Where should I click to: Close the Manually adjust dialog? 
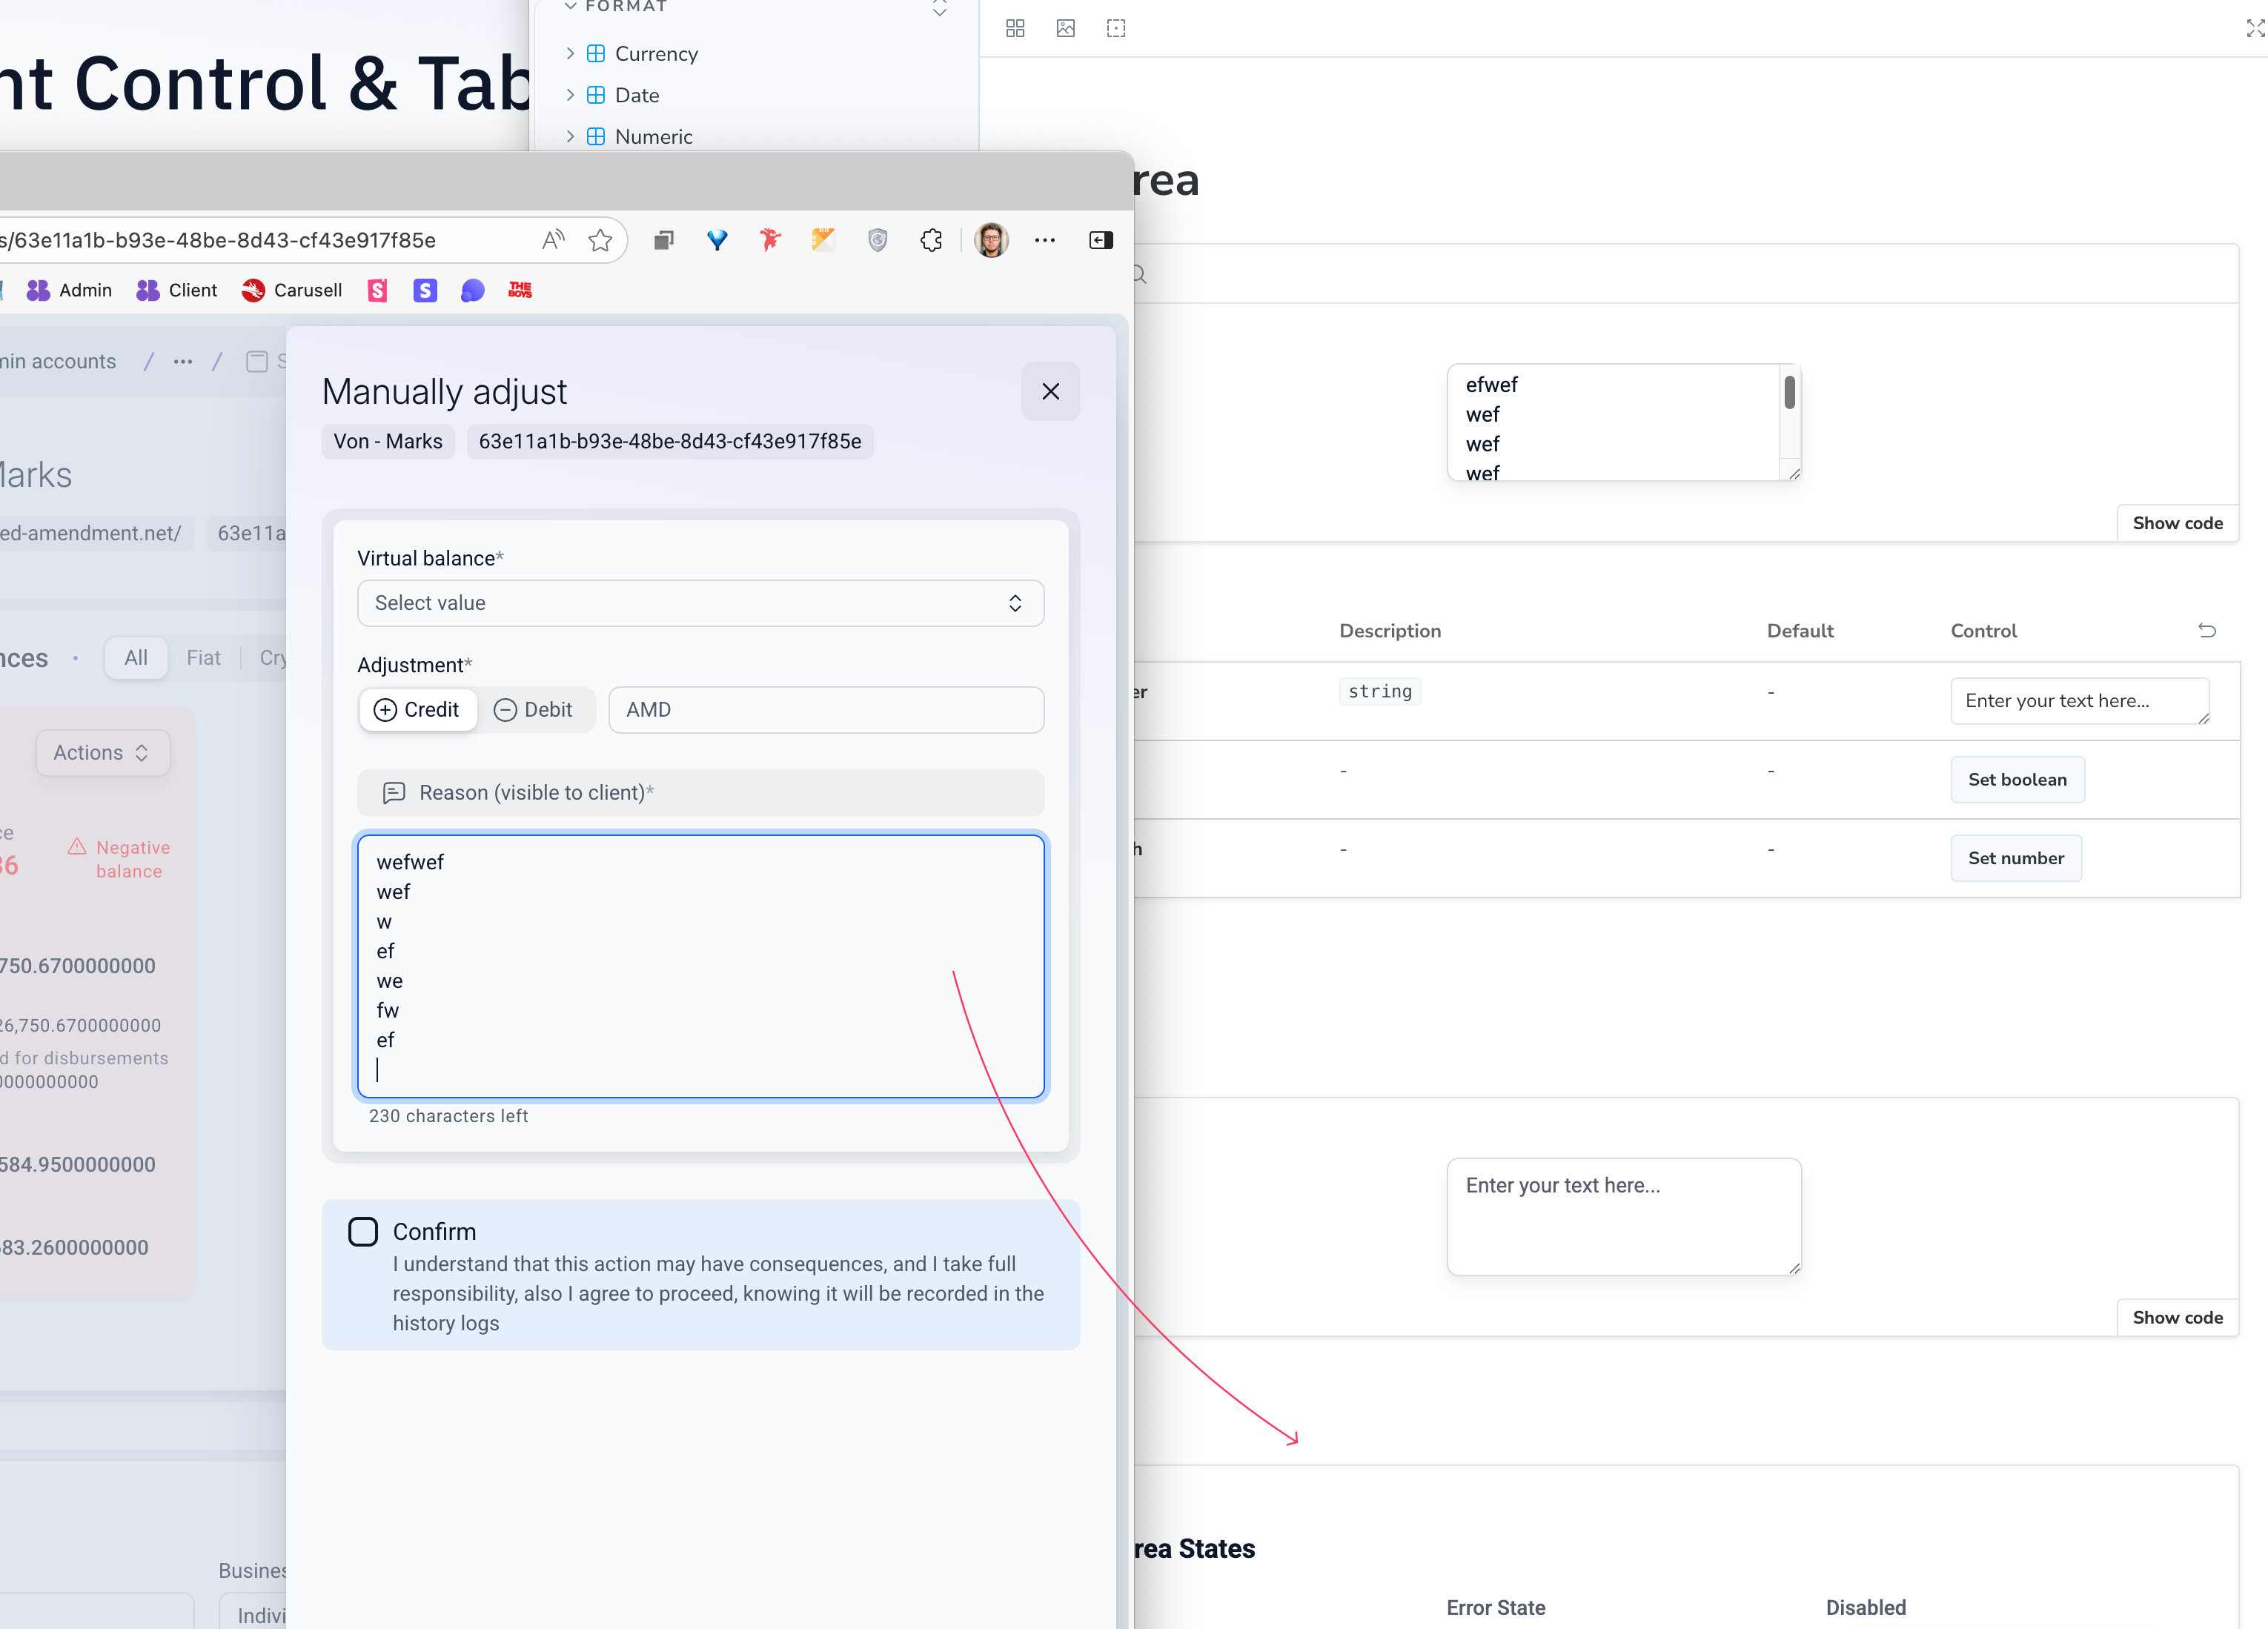[1051, 391]
